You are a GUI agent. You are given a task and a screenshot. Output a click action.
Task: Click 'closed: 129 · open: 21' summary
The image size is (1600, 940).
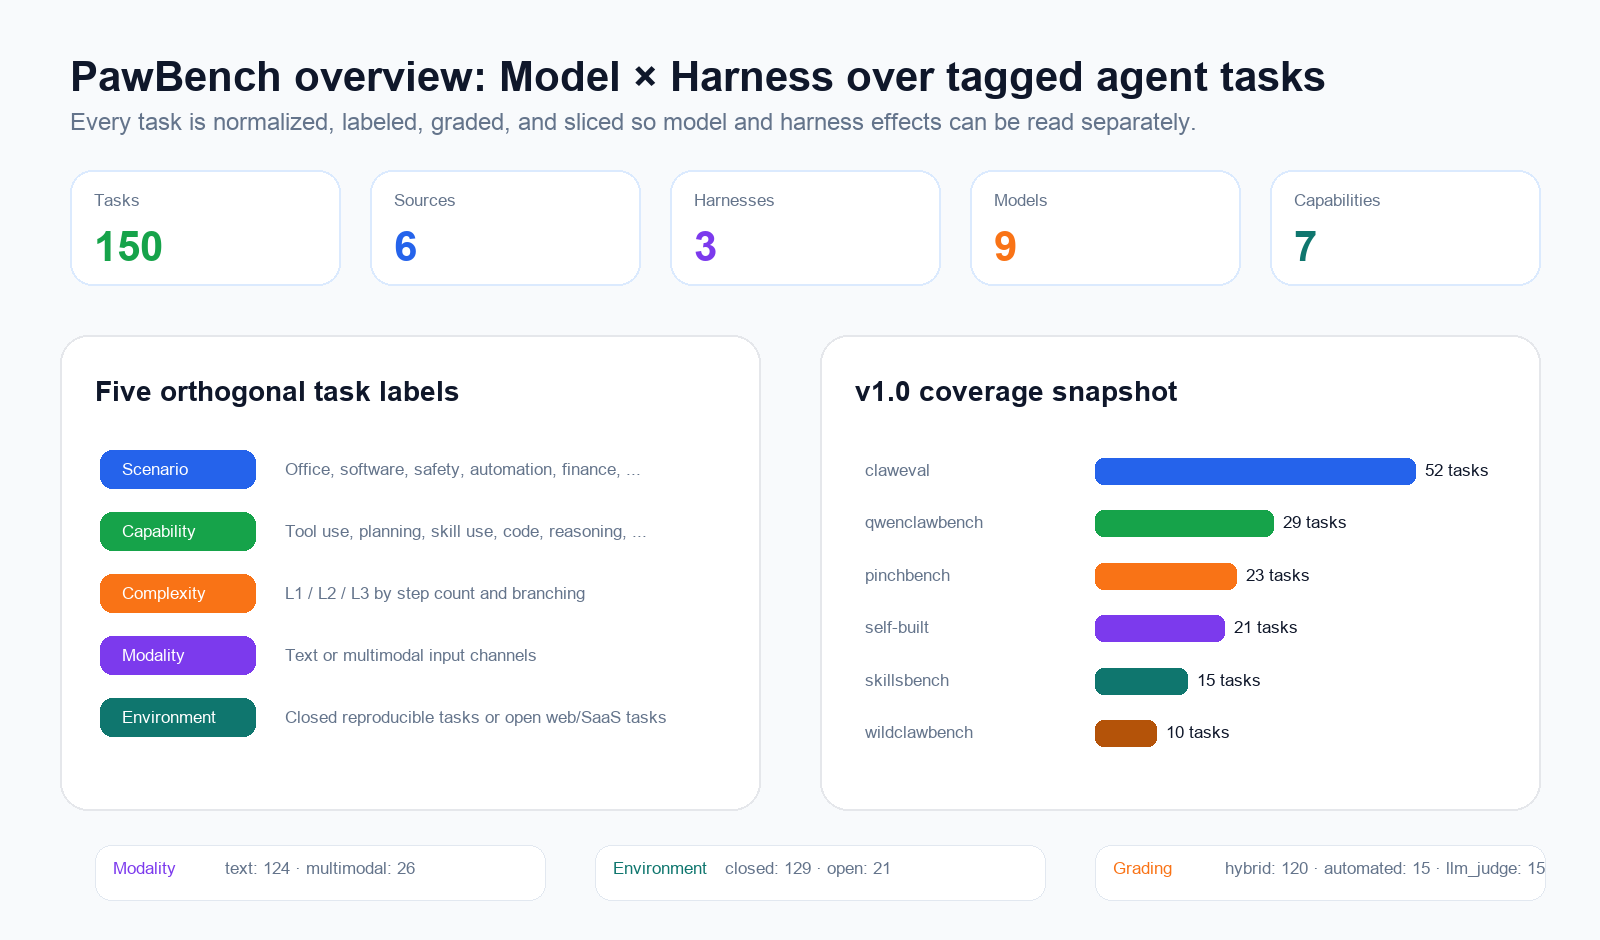[x=808, y=868]
